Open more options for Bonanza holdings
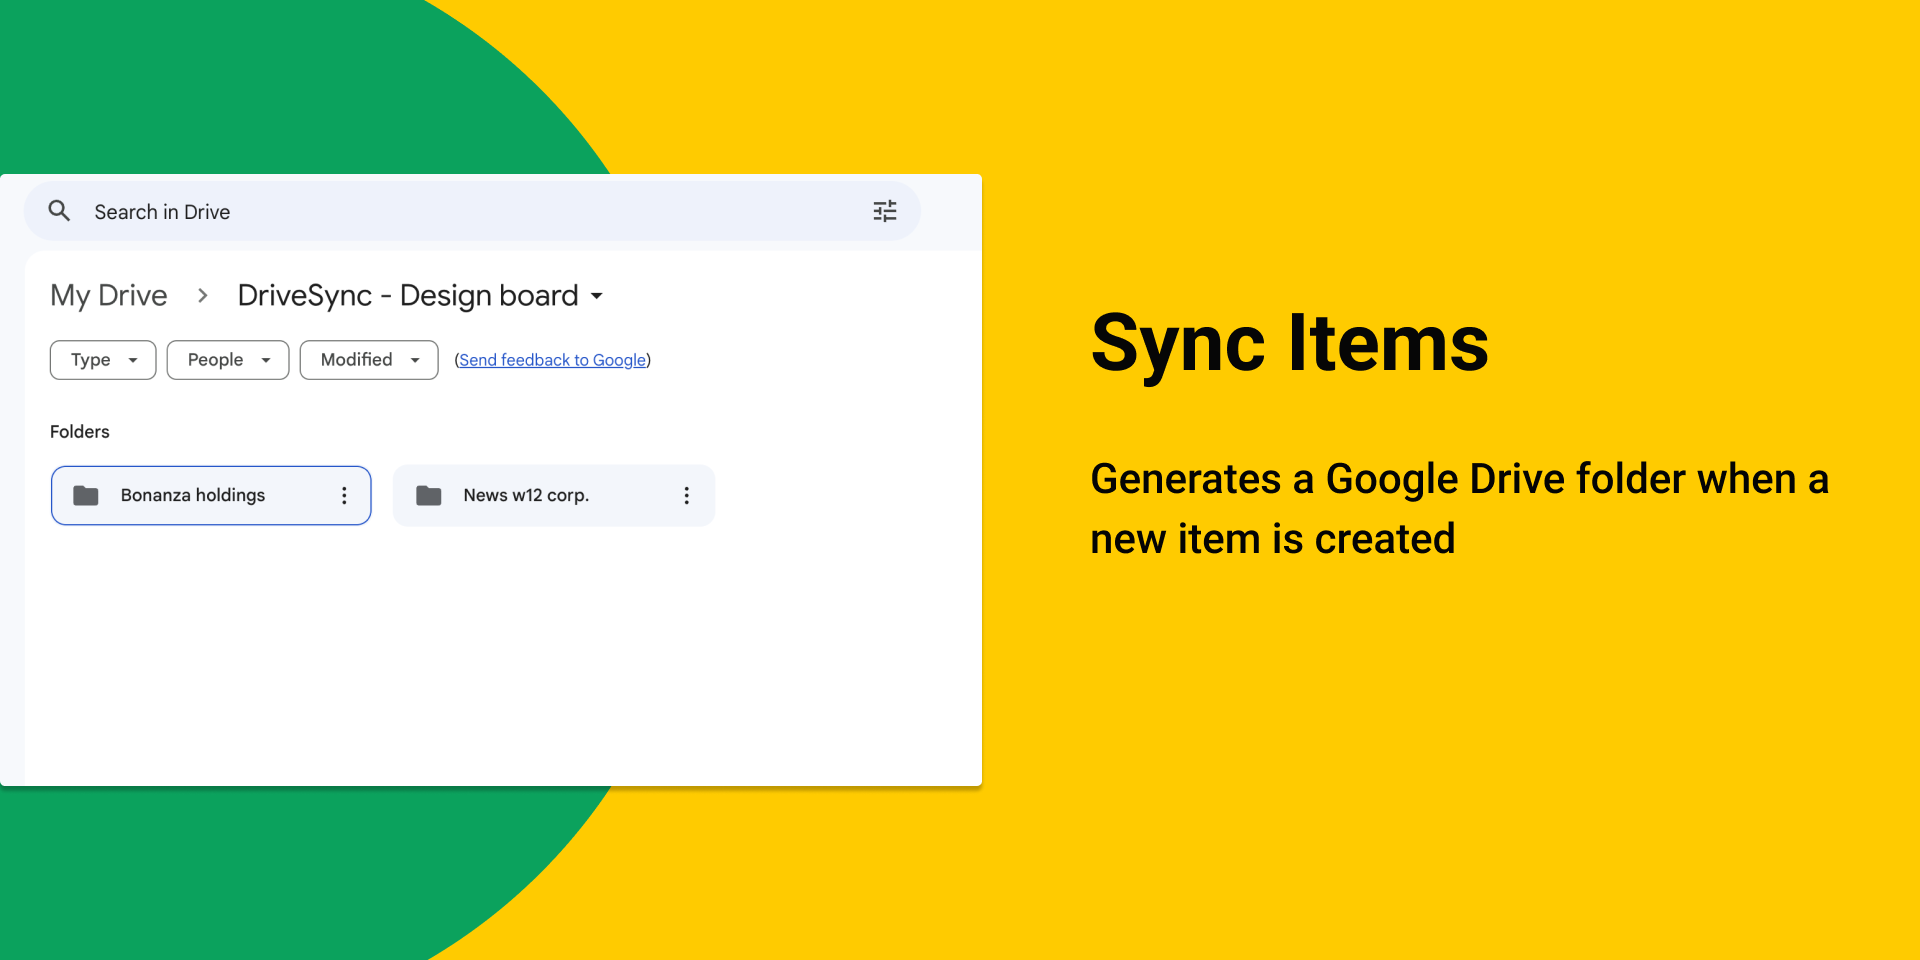Screen dimensions: 1920x960 tap(344, 495)
